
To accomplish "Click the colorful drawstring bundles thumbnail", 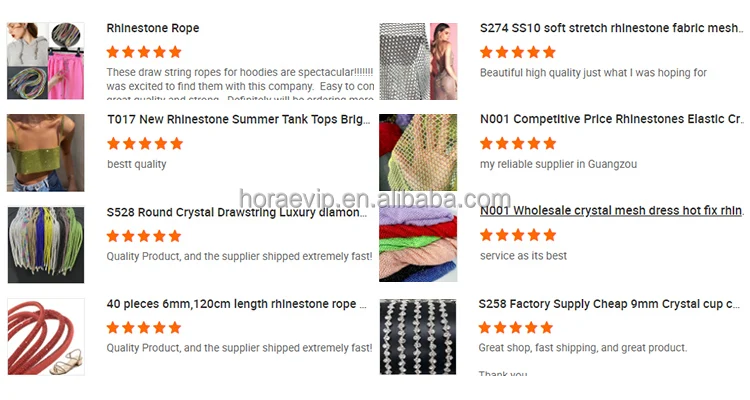I will pos(46,244).
